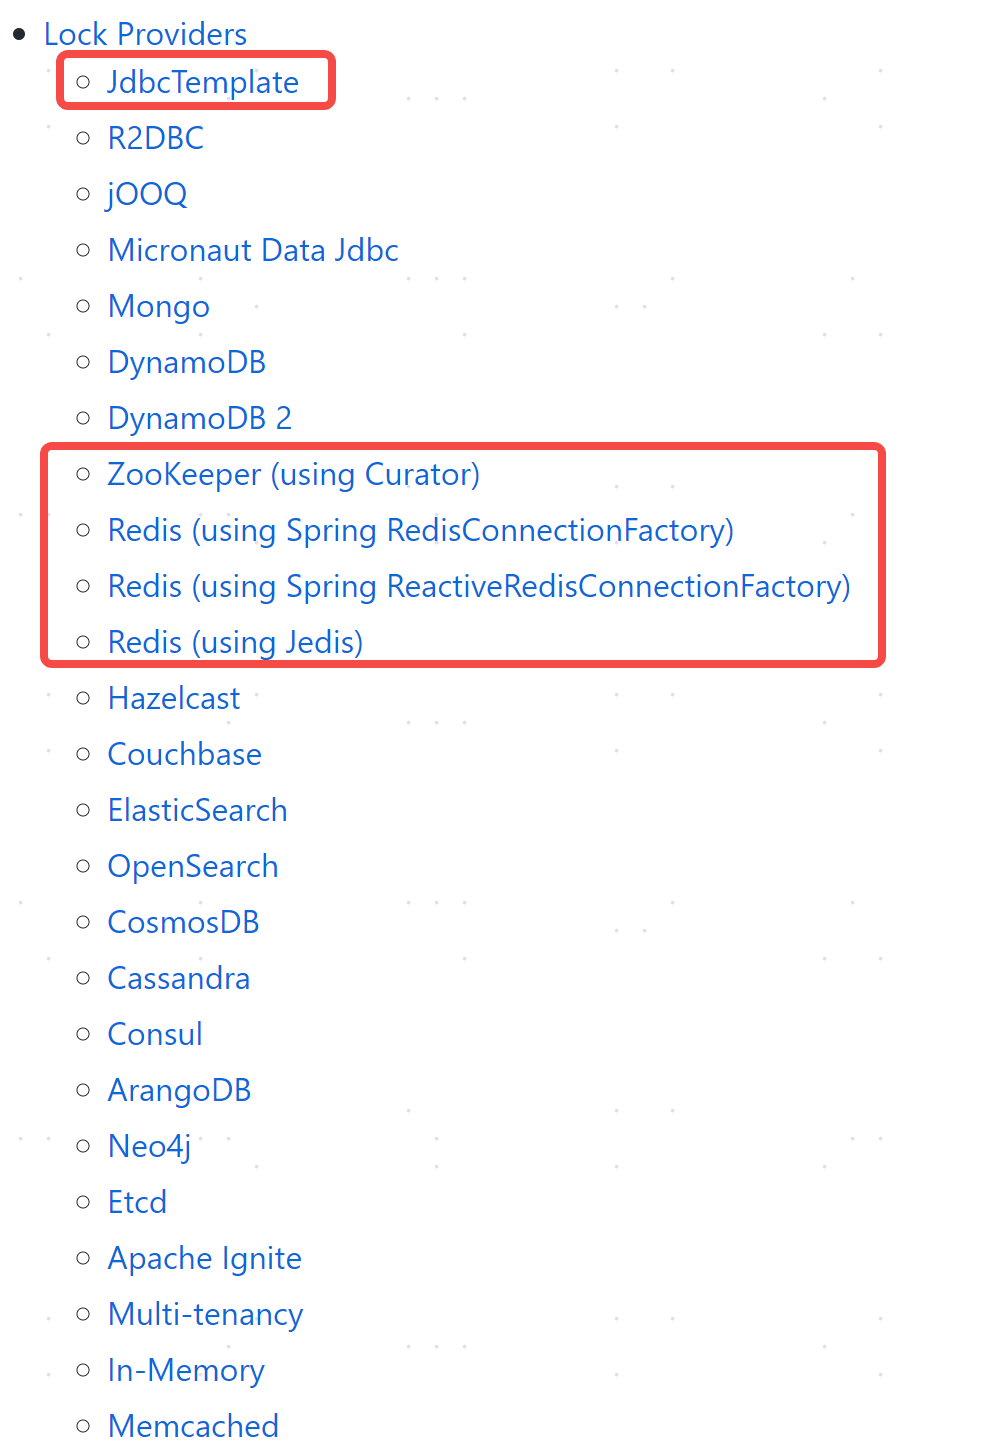Open ZooKeeper (using Curator) link
990x1448 pixels.
tap(293, 474)
